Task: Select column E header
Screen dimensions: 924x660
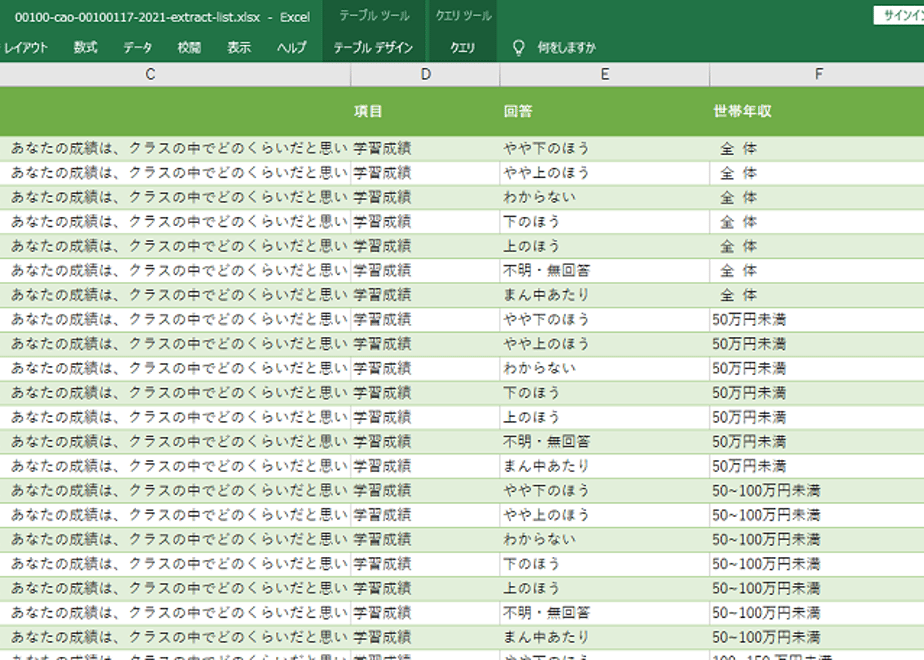Action: (x=605, y=74)
